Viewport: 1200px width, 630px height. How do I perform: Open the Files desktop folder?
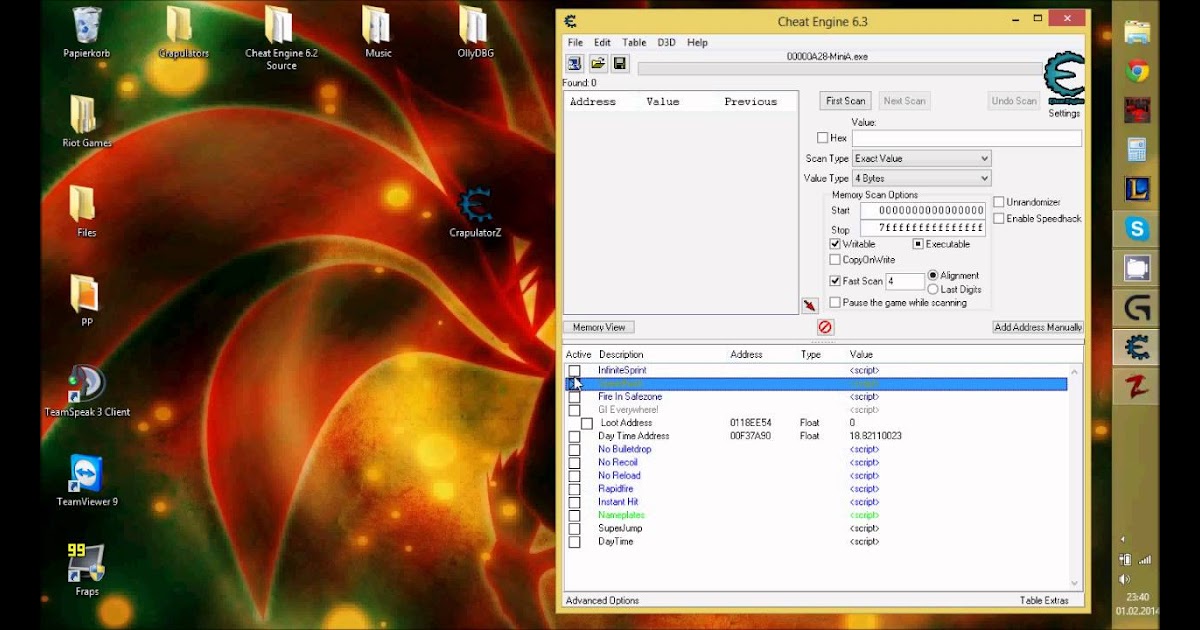pyautogui.click(x=86, y=212)
